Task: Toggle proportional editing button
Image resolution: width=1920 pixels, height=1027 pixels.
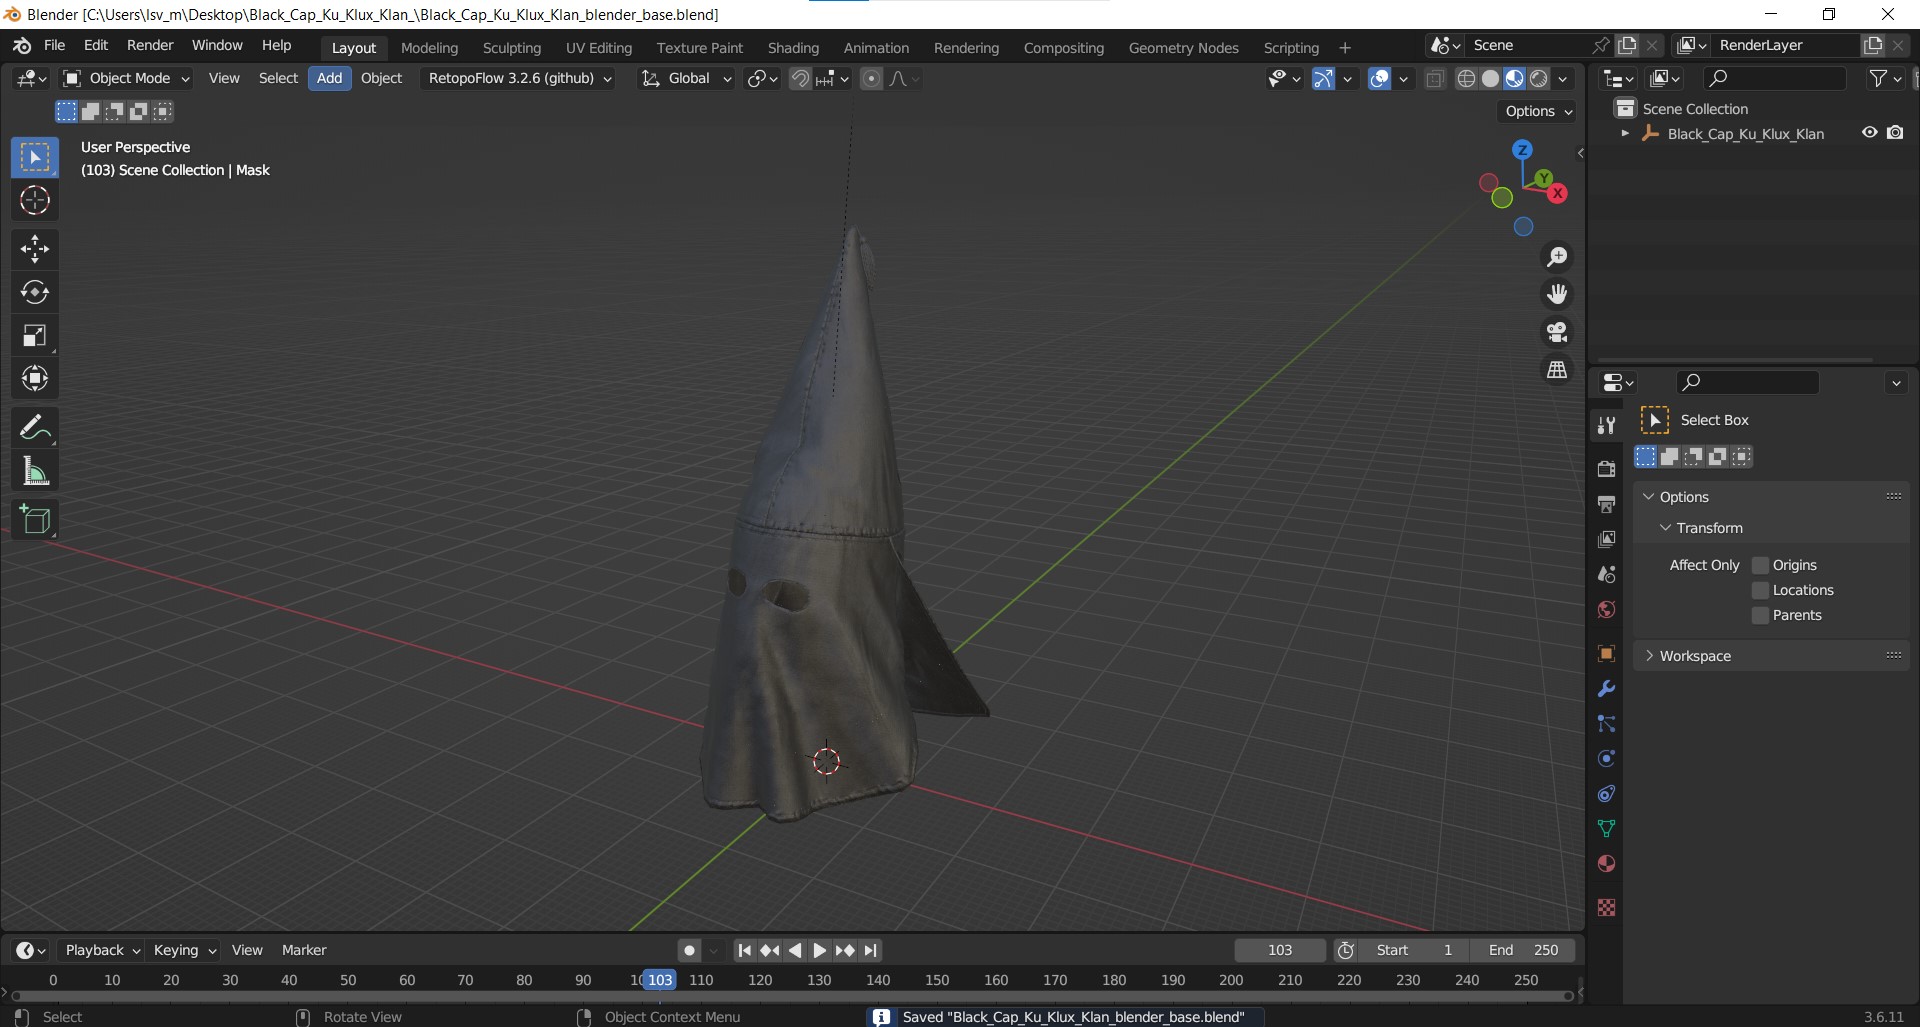Action: (x=872, y=78)
